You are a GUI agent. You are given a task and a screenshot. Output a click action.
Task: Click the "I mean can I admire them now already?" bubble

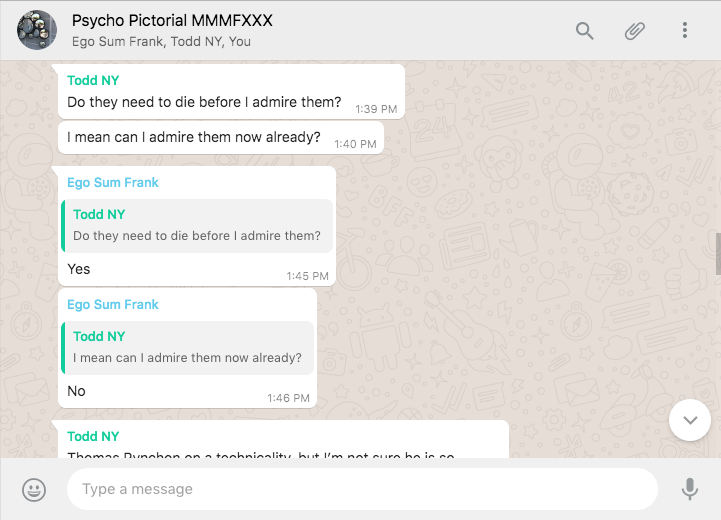194,138
